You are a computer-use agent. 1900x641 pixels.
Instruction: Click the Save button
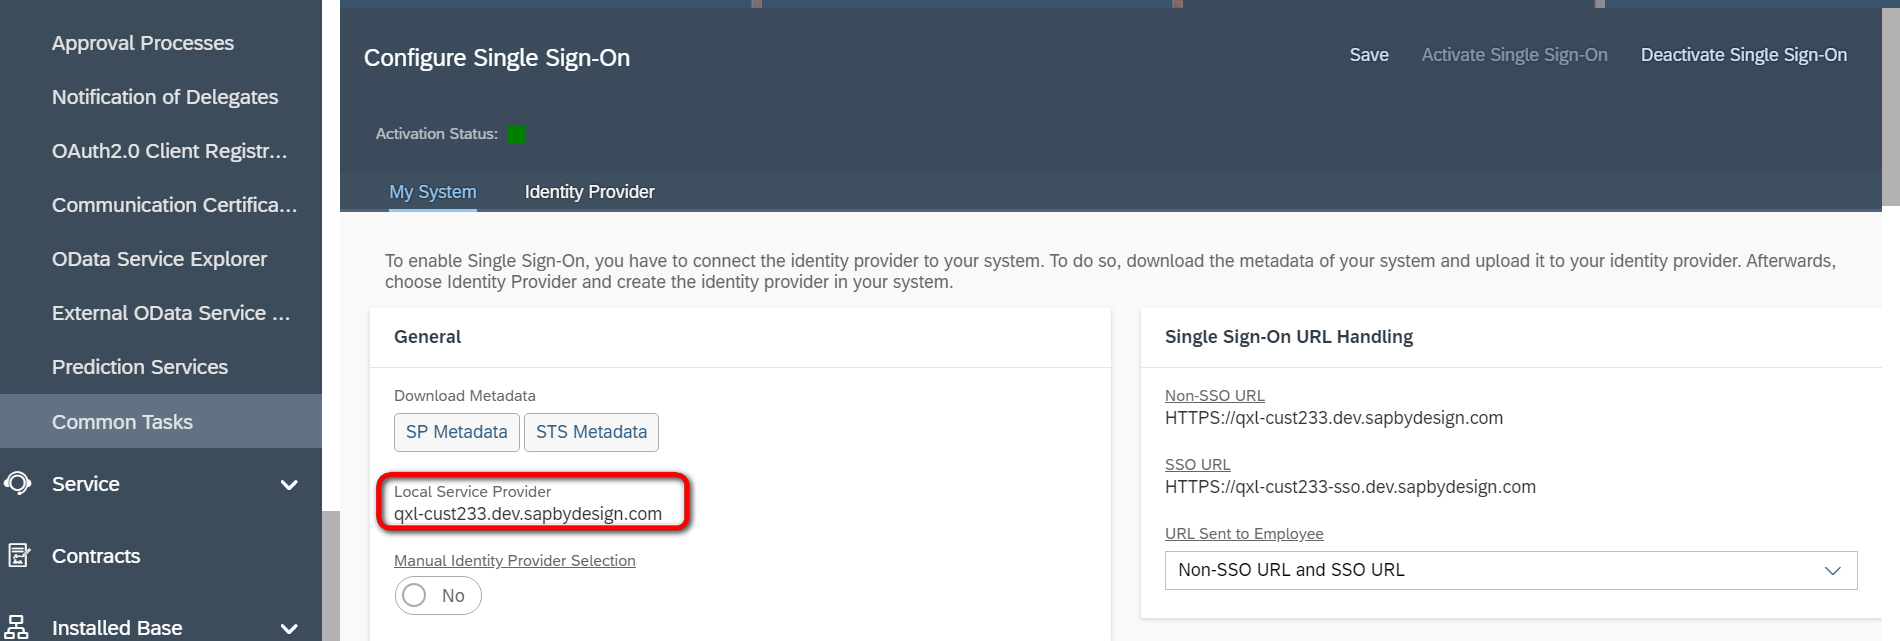point(1368,55)
